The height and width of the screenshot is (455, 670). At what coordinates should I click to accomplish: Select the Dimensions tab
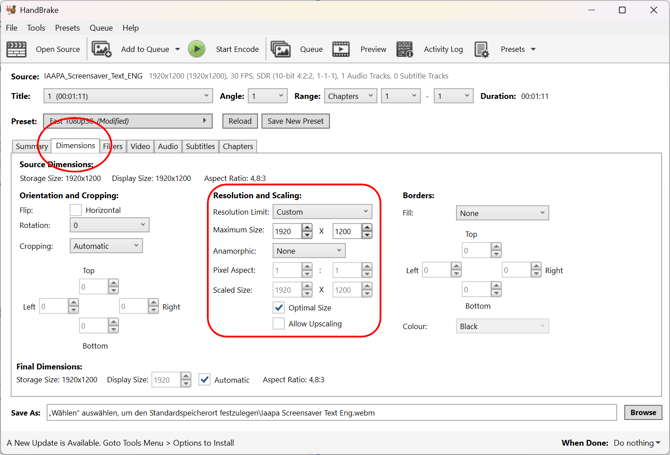[75, 146]
